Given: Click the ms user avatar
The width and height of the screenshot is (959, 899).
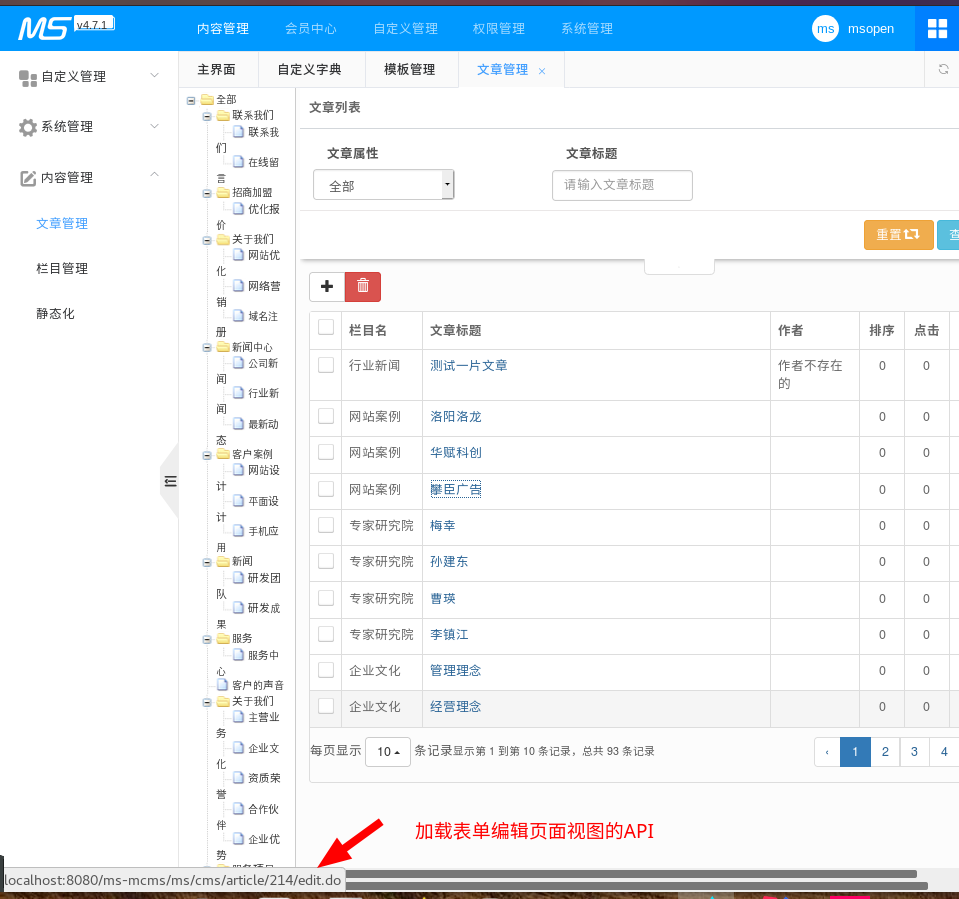Looking at the screenshot, I should tap(825, 28).
